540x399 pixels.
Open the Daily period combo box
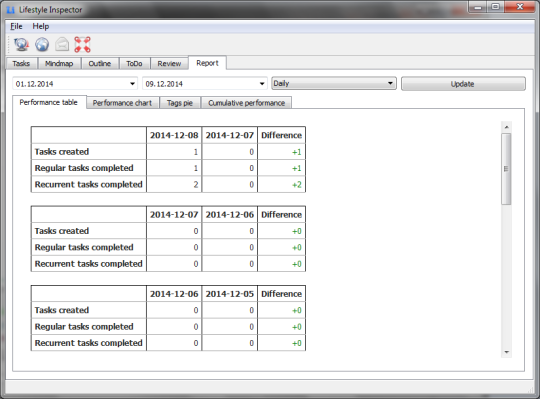pyautogui.click(x=334, y=83)
